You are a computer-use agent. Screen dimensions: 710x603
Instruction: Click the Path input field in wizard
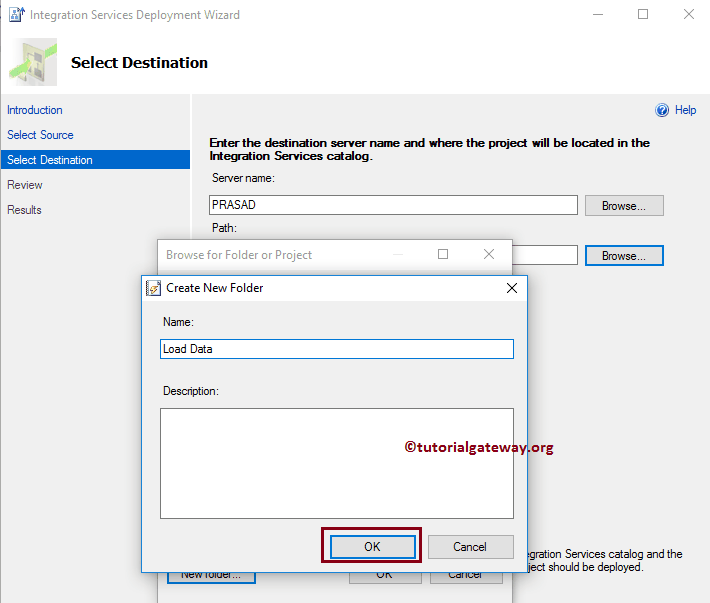coord(545,255)
